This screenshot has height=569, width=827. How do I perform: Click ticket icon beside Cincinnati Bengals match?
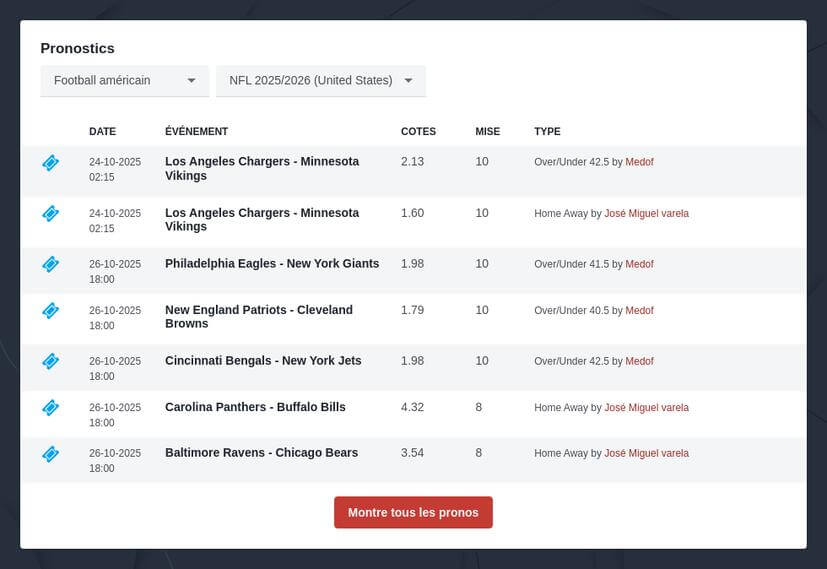50,361
